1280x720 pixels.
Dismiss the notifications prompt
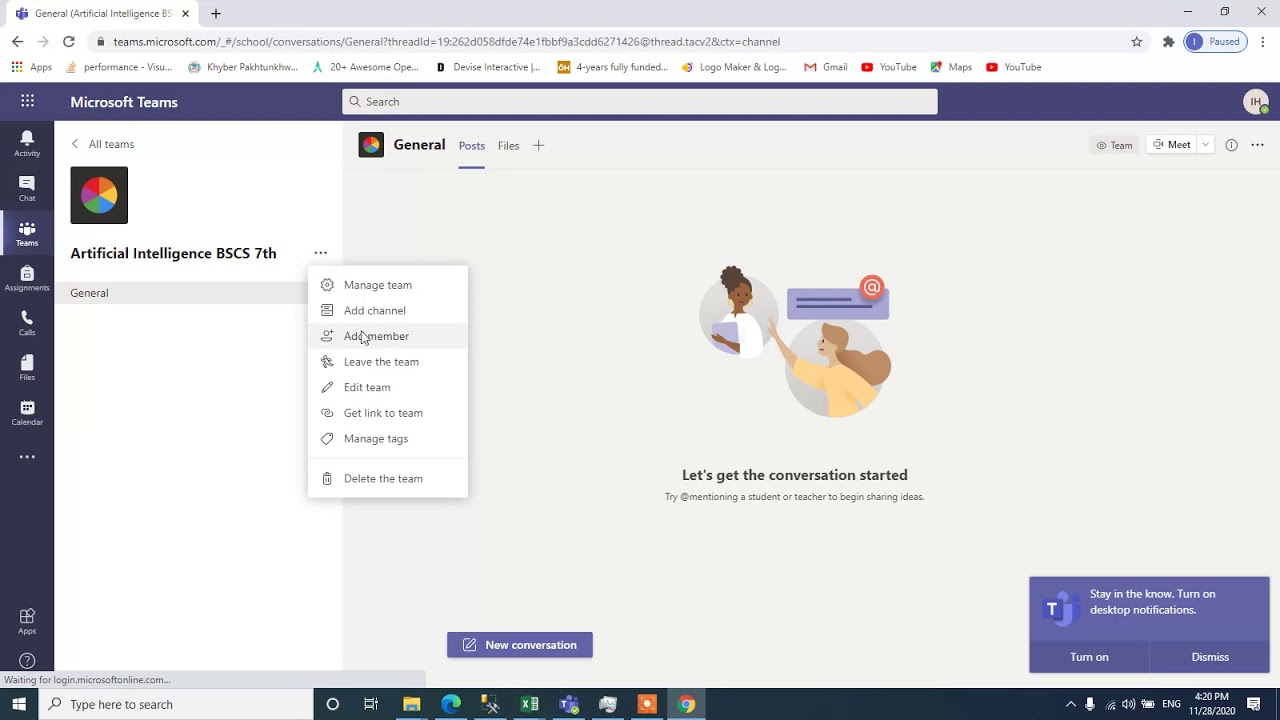click(x=1210, y=657)
